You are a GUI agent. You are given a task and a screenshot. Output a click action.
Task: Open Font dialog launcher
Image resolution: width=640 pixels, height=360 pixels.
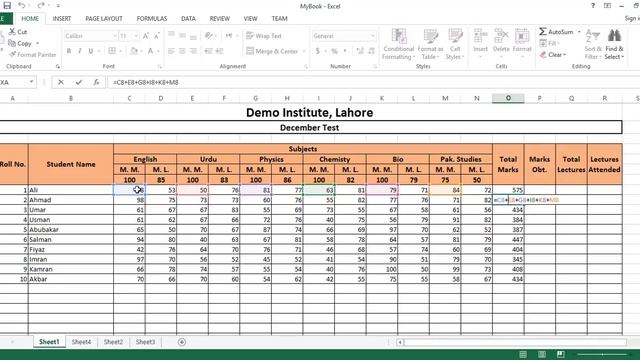click(160, 66)
